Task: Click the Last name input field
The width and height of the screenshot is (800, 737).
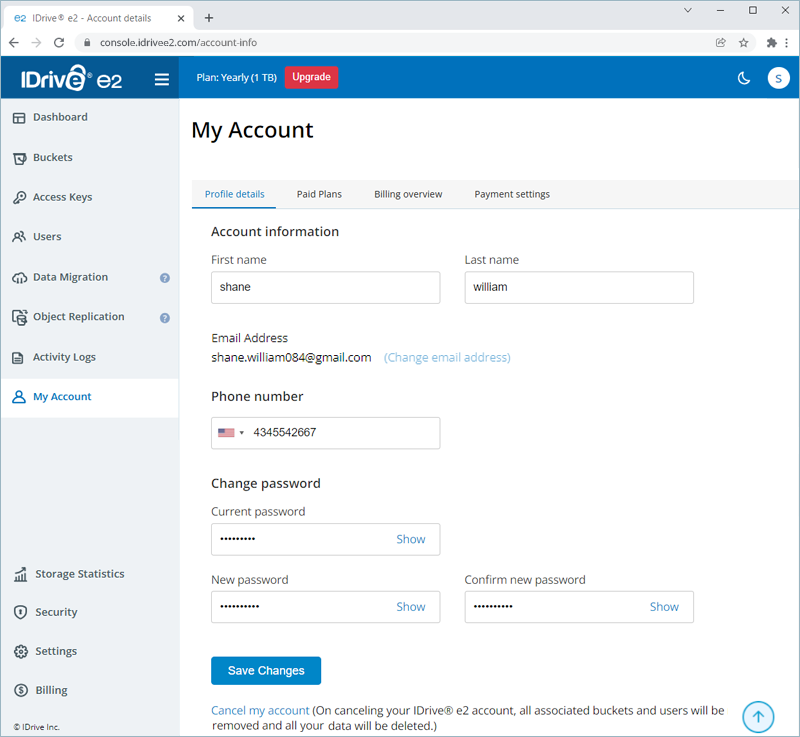Action: [579, 288]
